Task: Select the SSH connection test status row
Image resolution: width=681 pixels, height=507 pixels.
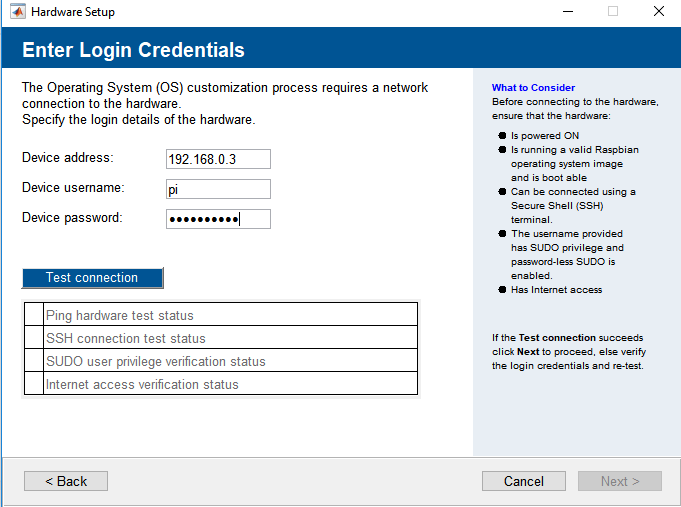Action: [230, 338]
